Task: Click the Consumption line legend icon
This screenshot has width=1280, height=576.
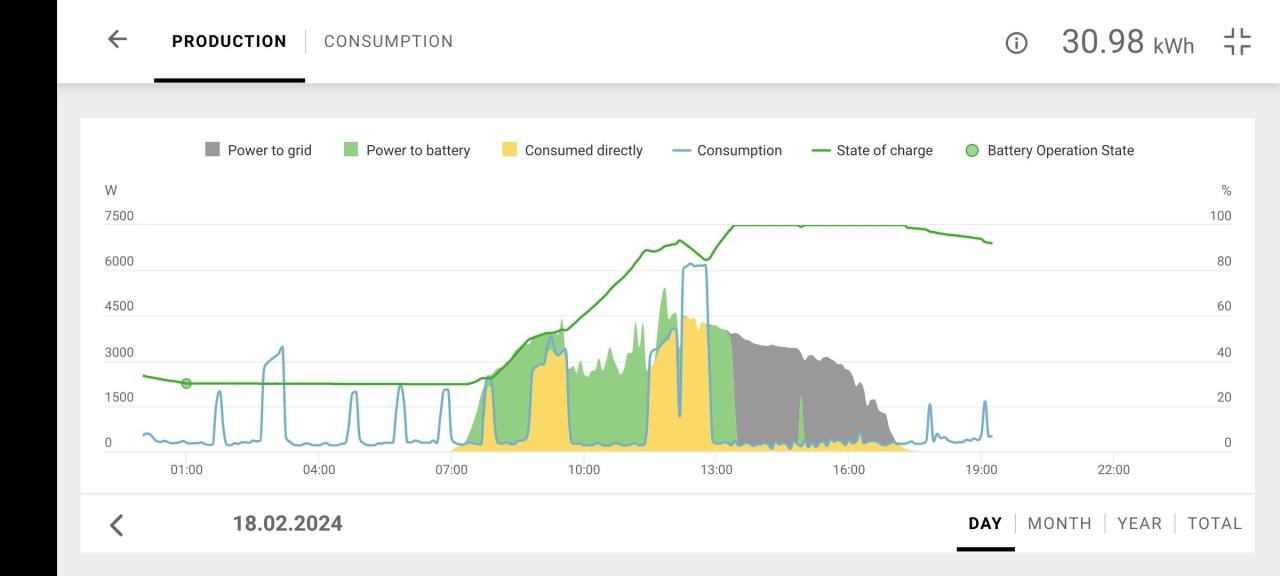Action: pos(681,150)
